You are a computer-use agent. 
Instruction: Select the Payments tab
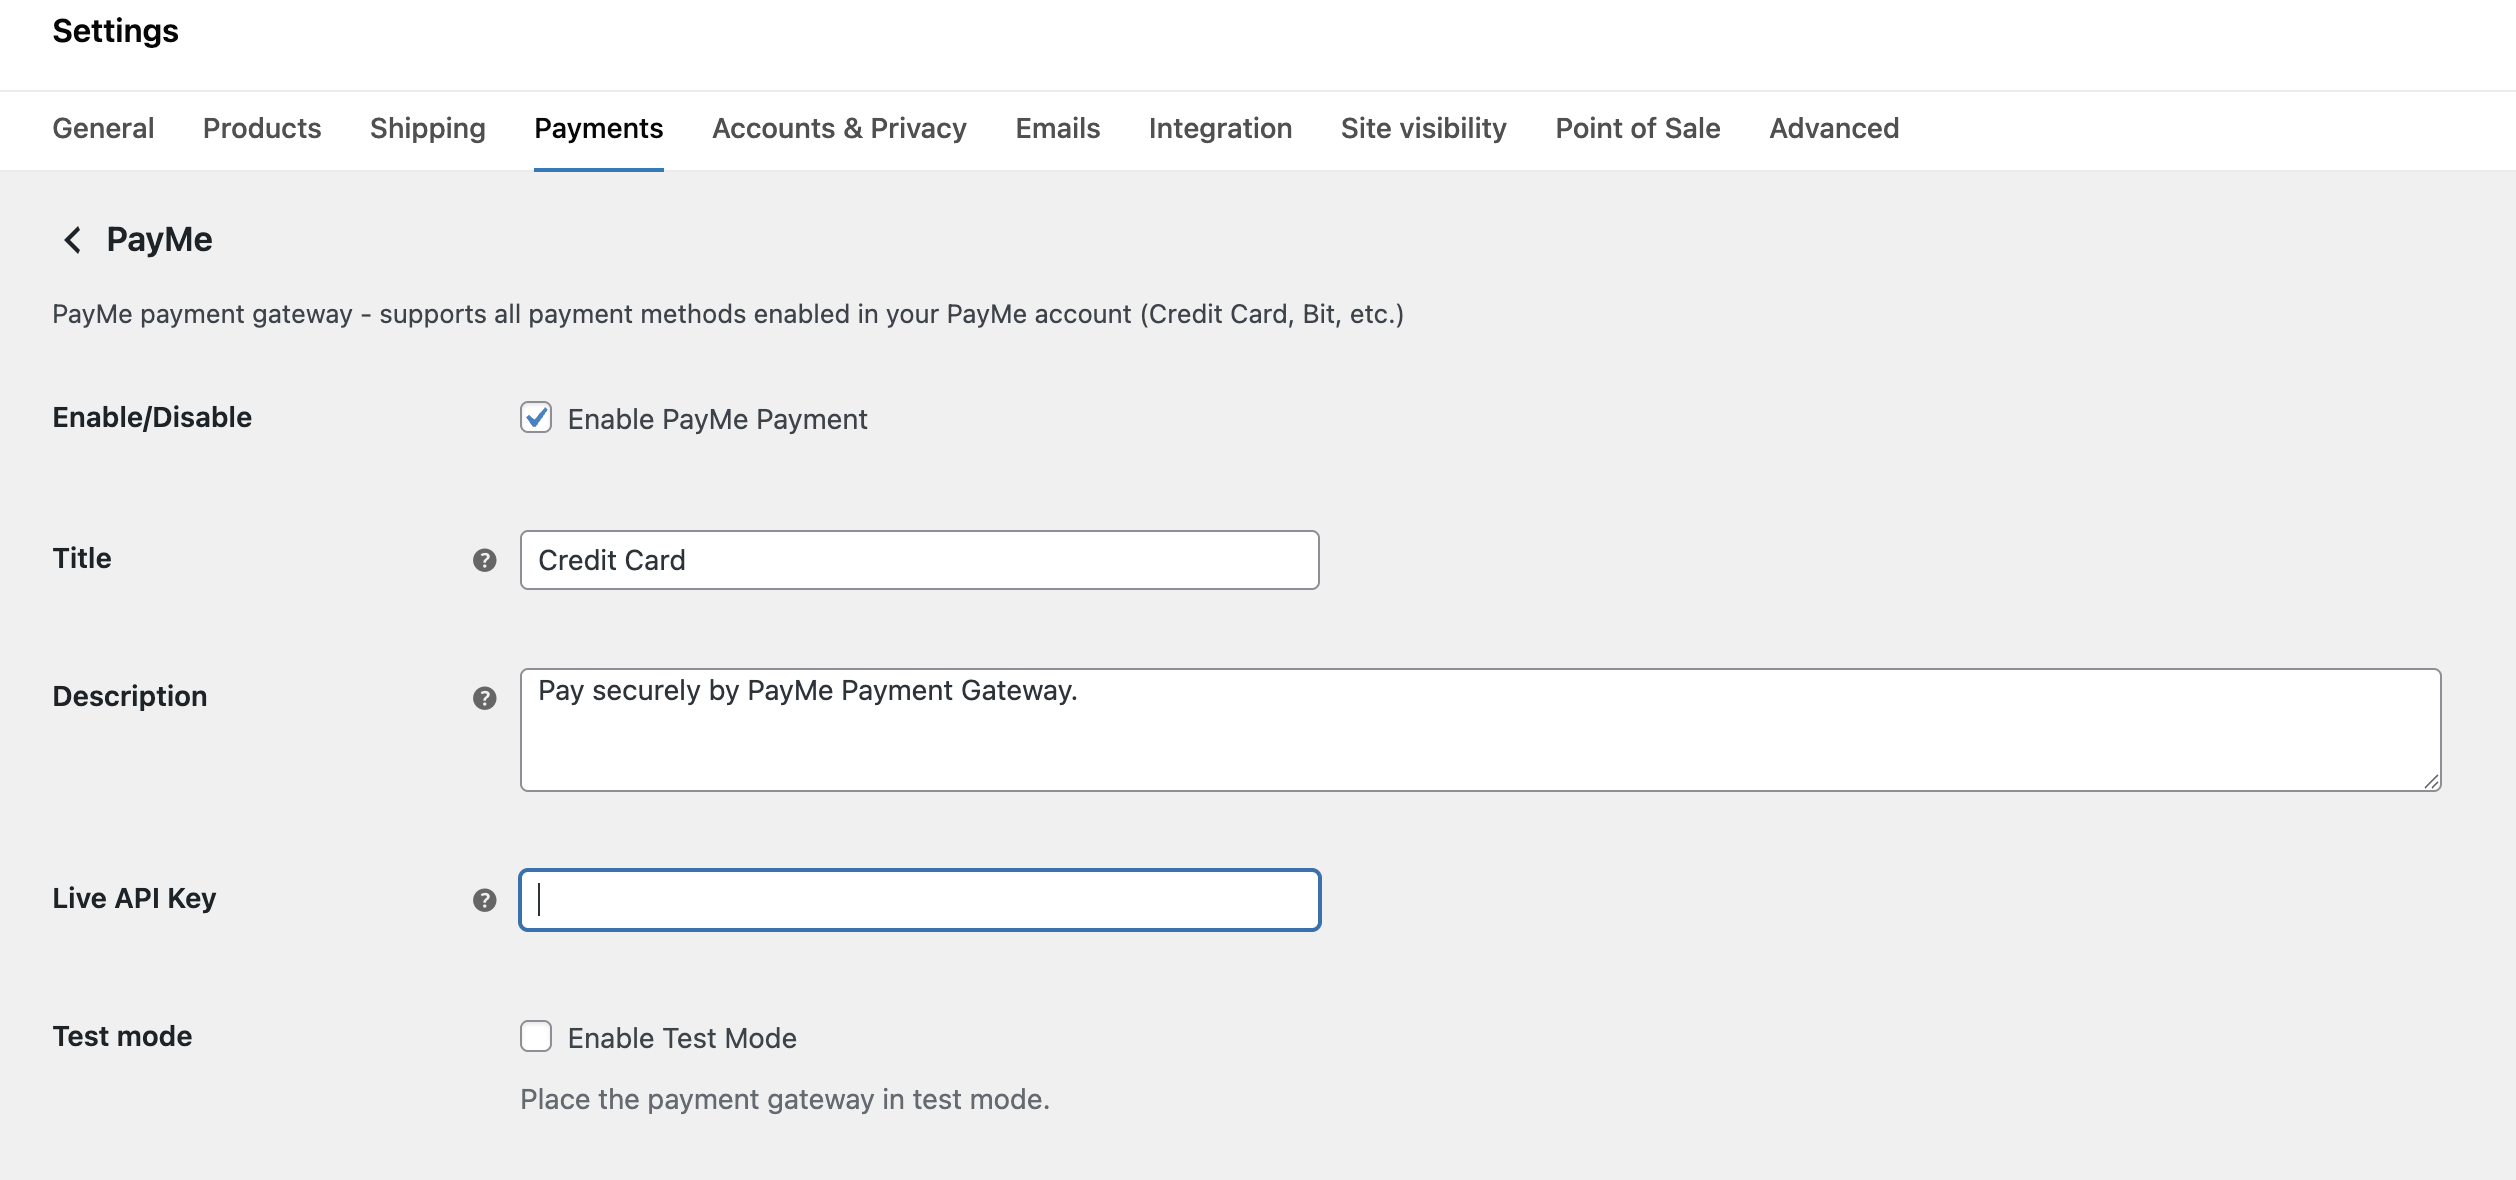598,128
